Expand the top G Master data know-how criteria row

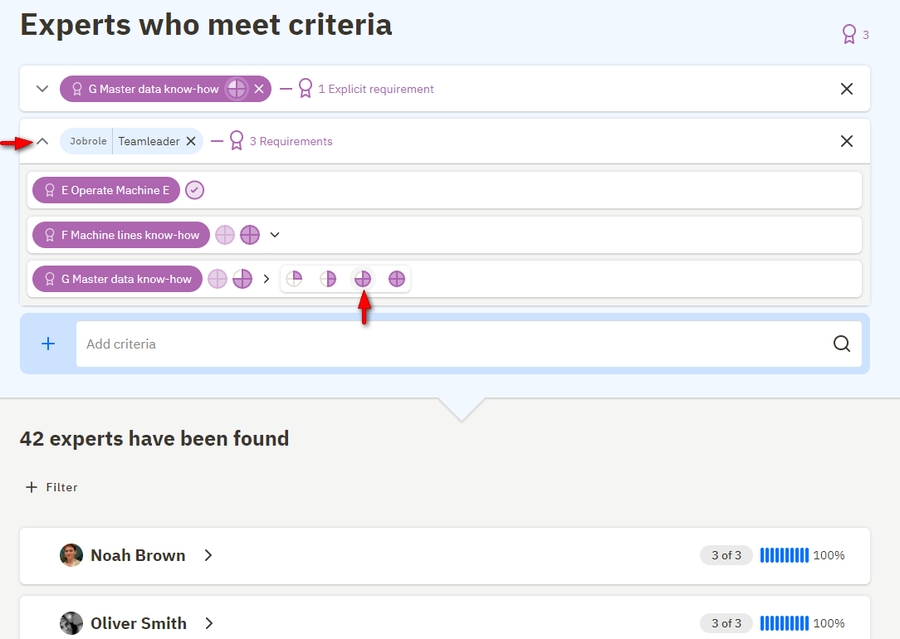click(41, 89)
